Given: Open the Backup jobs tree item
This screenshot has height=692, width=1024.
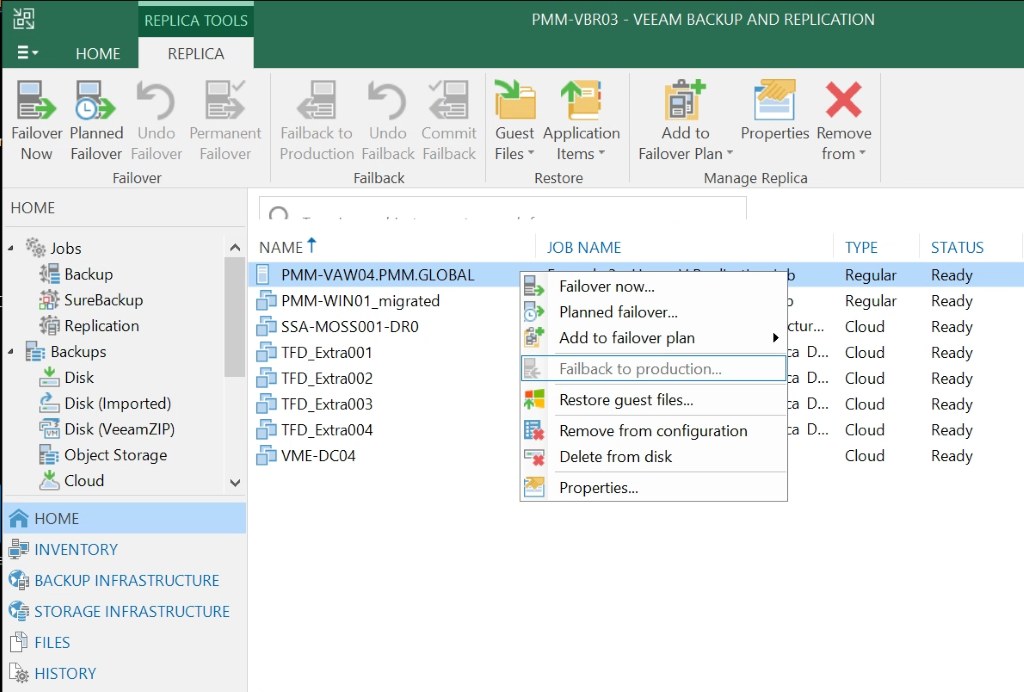Looking at the screenshot, I should click(76, 274).
